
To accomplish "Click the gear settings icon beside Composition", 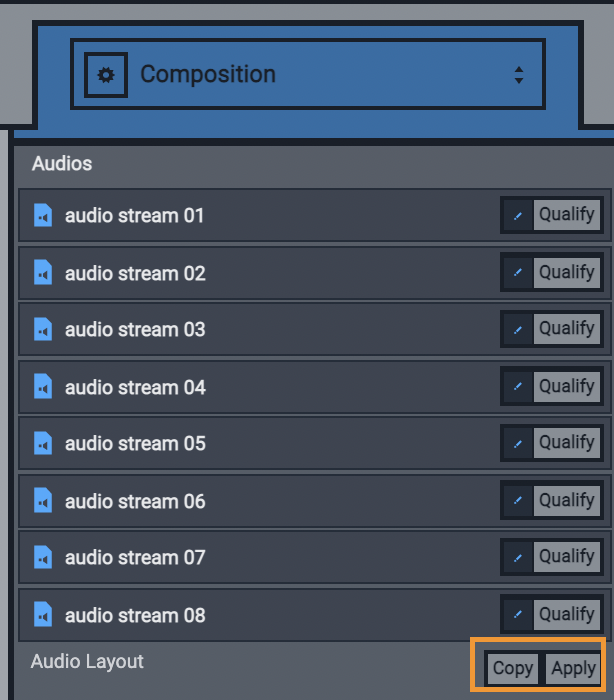I will coord(106,74).
